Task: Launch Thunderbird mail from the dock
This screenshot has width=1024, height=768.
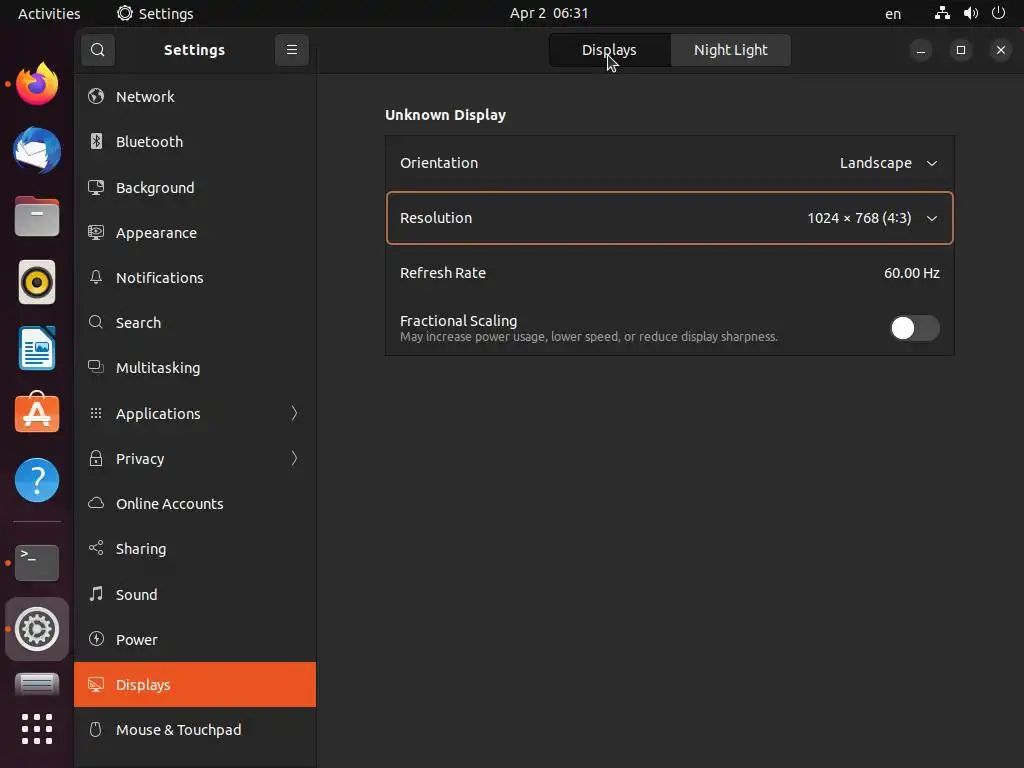Action: pyautogui.click(x=37, y=151)
